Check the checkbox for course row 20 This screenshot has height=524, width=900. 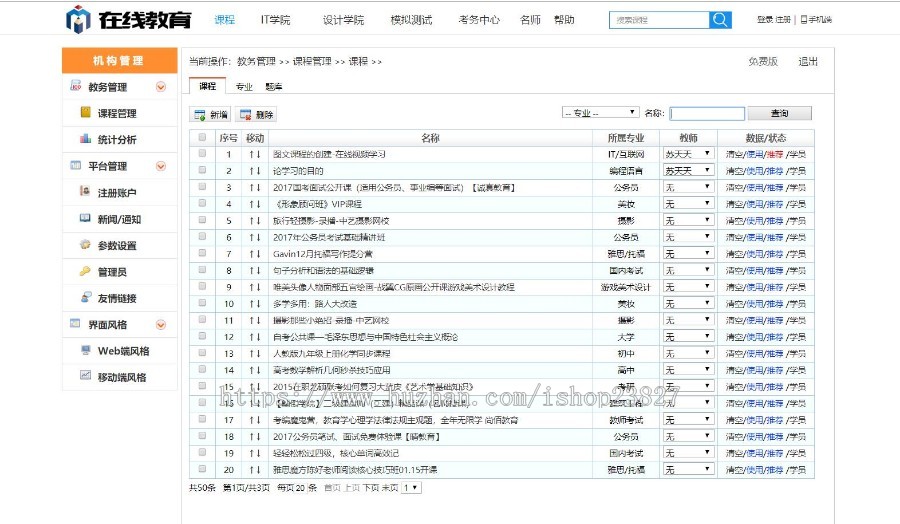point(202,469)
